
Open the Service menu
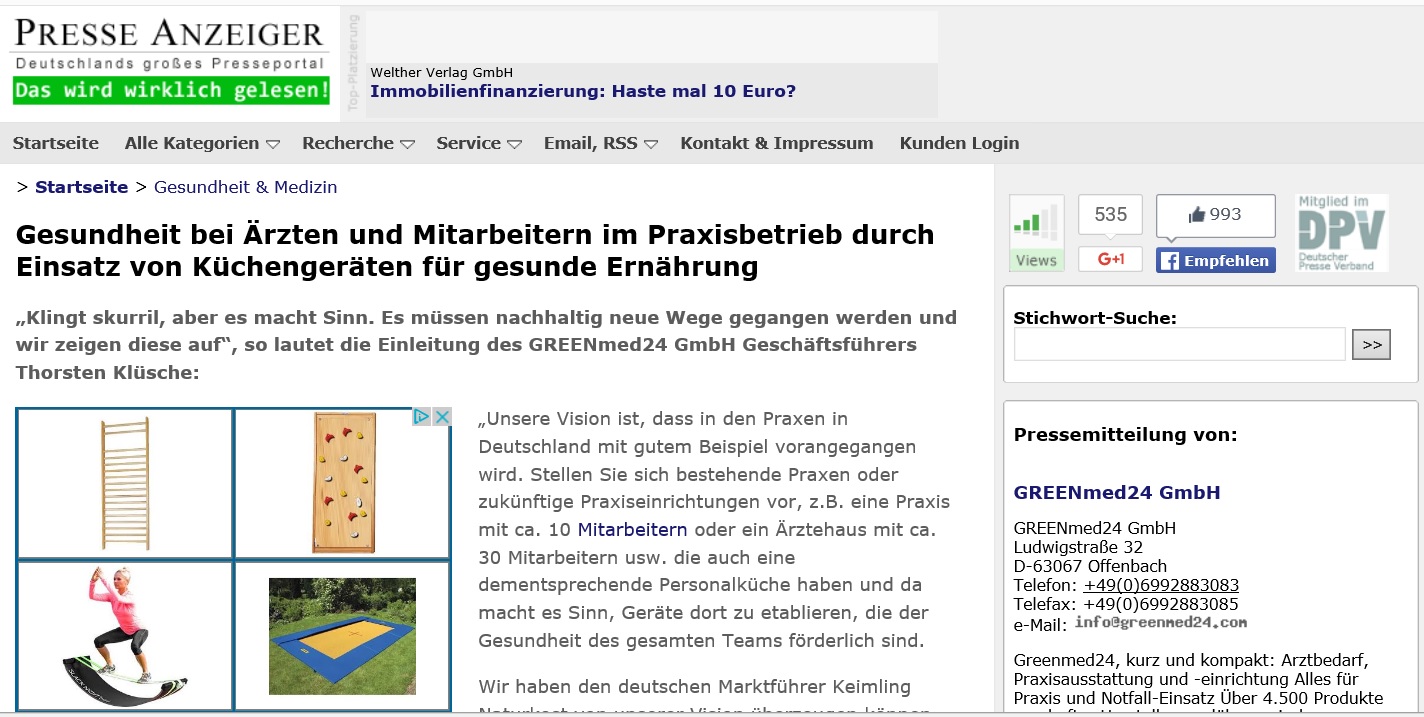[x=468, y=143]
